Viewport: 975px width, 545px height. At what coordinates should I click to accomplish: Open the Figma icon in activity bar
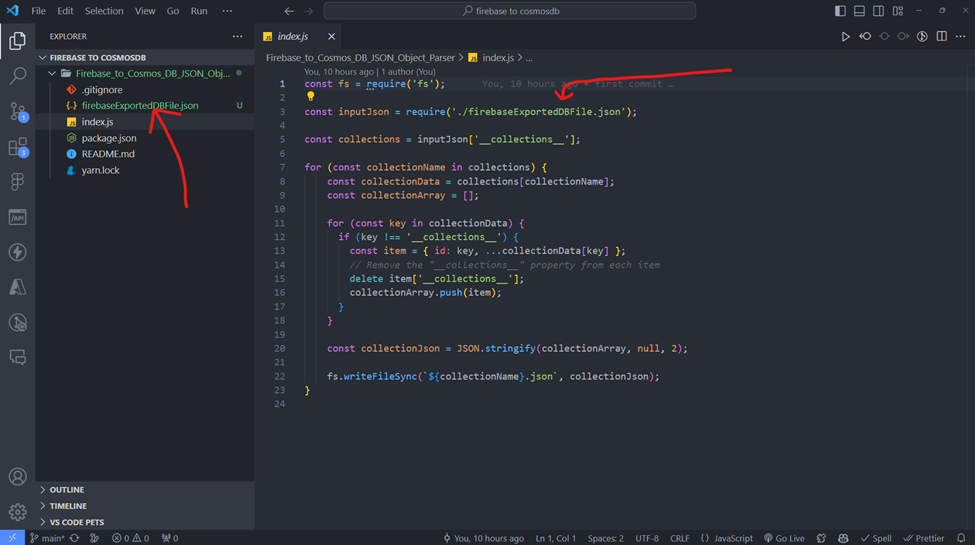click(17, 182)
